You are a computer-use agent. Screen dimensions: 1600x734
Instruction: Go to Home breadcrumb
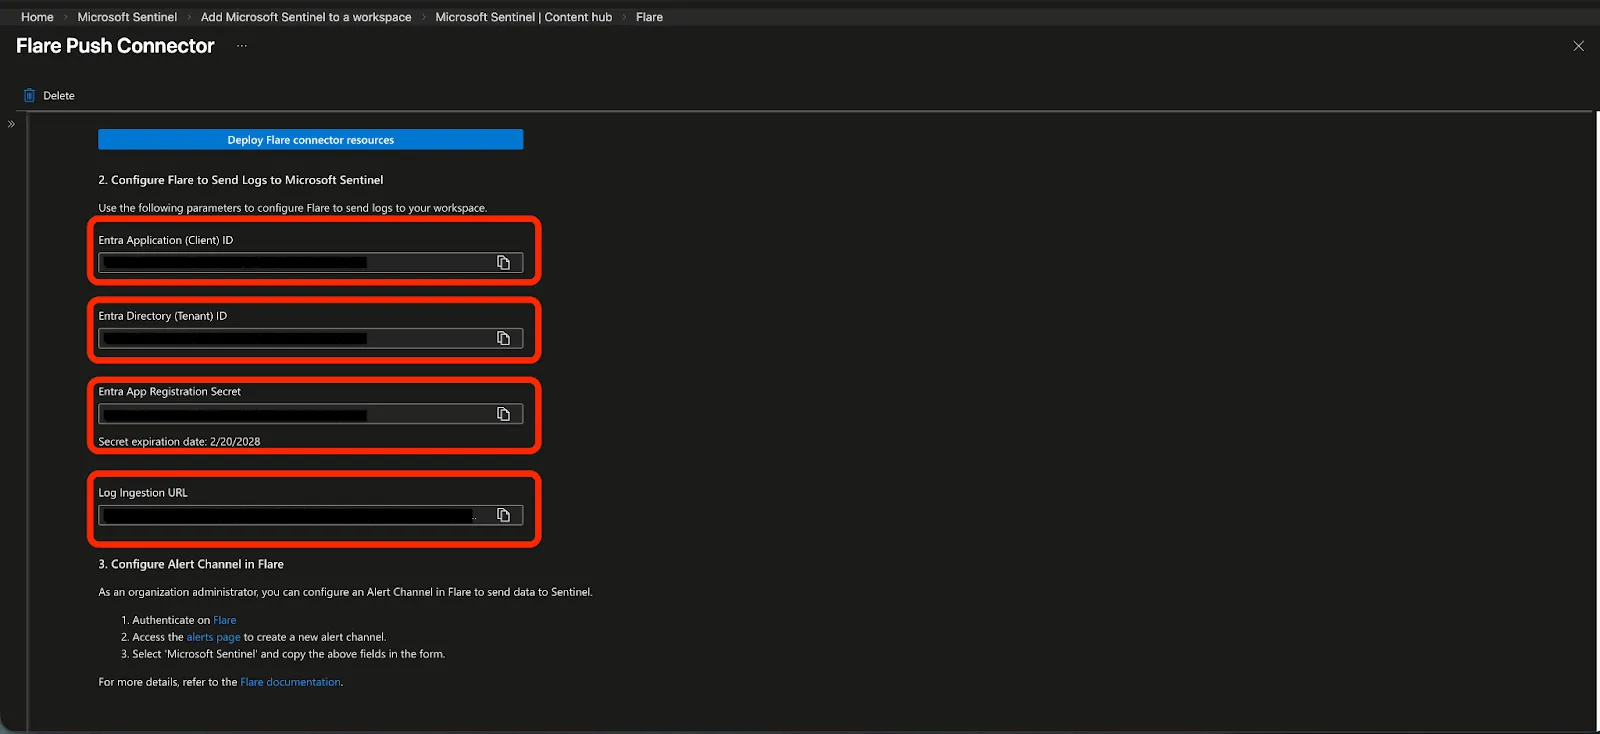click(x=37, y=17)
